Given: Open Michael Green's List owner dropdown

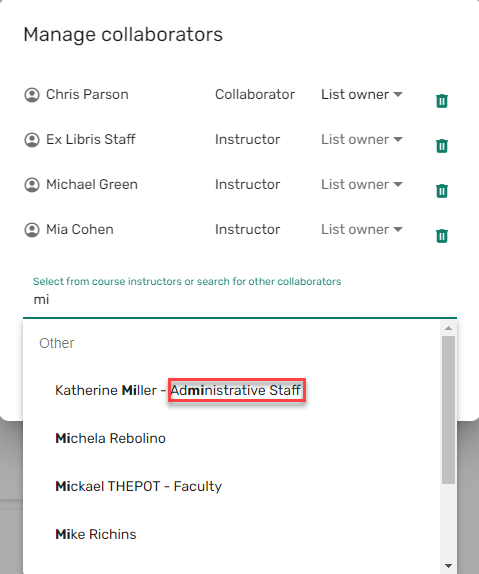Looking at the screenshot, I should pos(362,184).
